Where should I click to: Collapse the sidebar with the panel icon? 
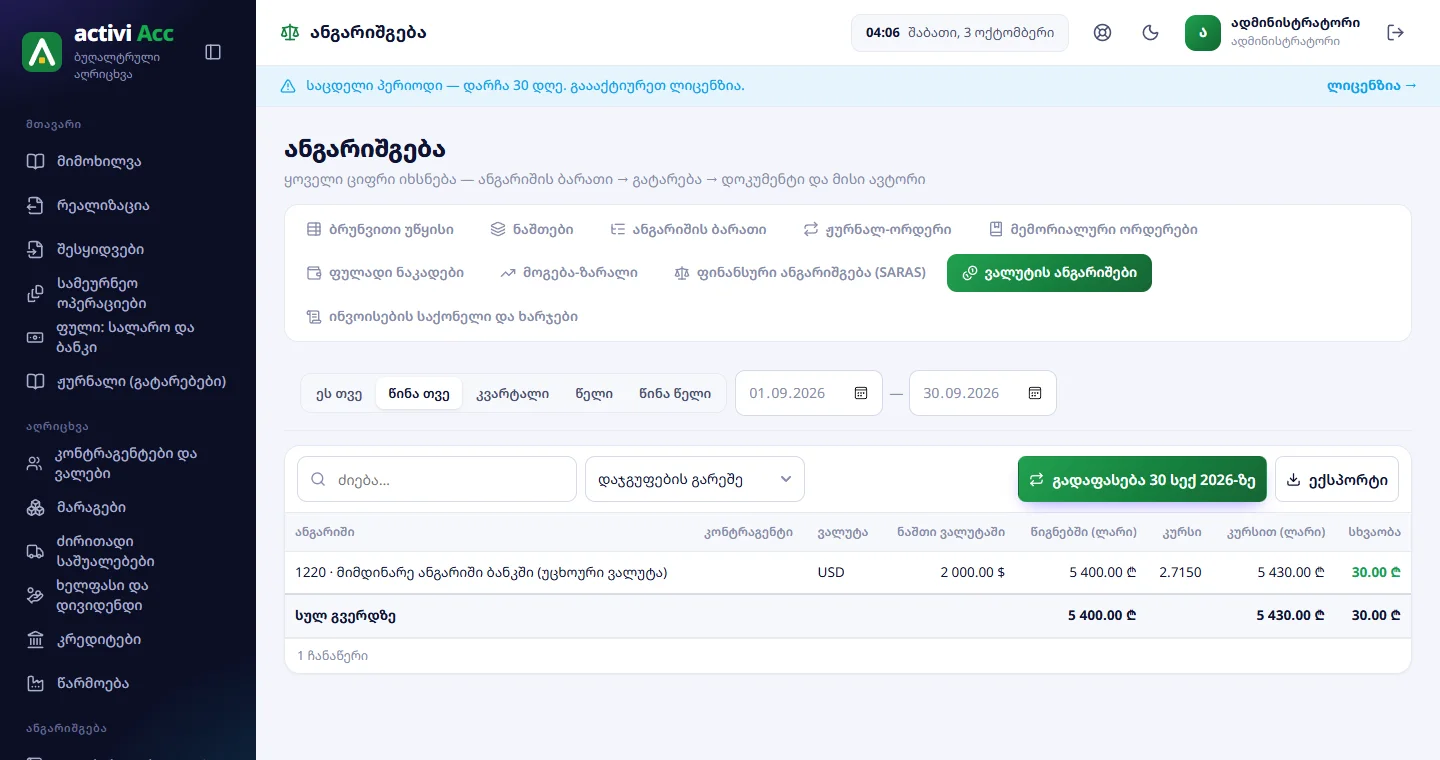[213, 52]
